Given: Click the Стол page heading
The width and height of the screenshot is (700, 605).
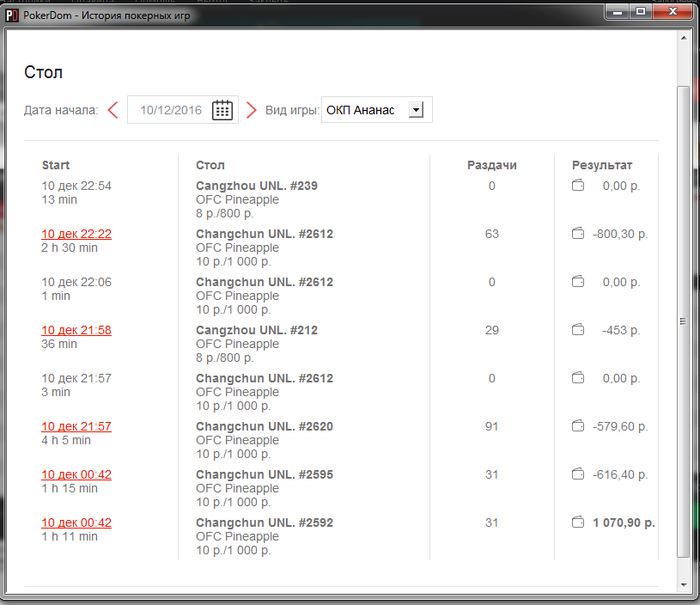Looking at the screenshot, I should click(x=43, y=72).
